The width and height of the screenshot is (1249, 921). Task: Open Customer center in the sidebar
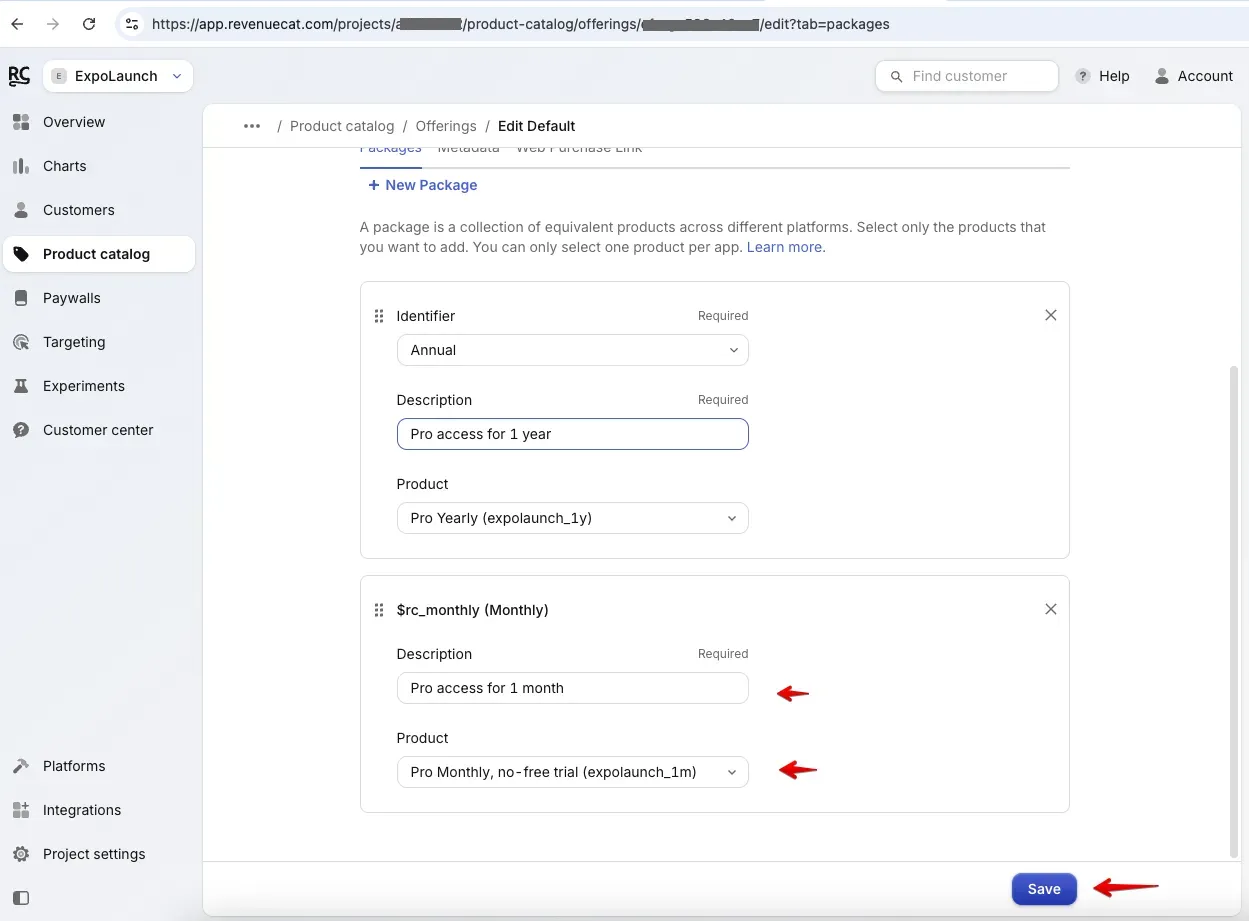(x=99, y=430)
